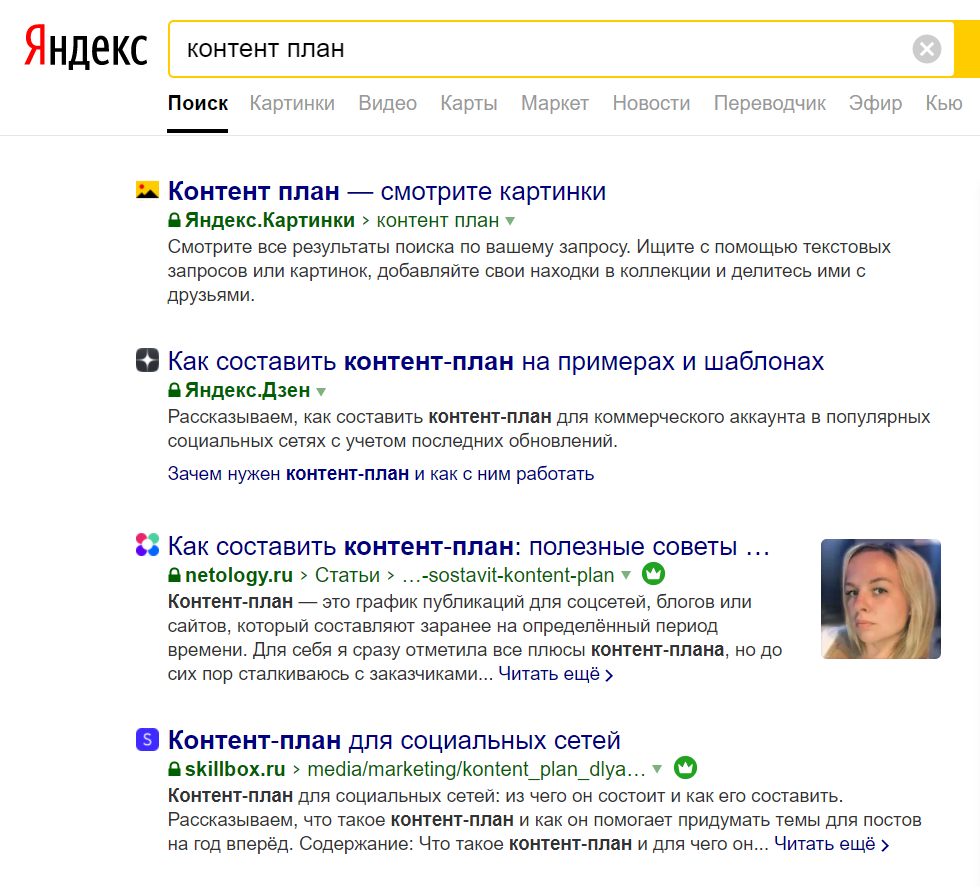Go to the Переводчик tab

tap(769, 103)
